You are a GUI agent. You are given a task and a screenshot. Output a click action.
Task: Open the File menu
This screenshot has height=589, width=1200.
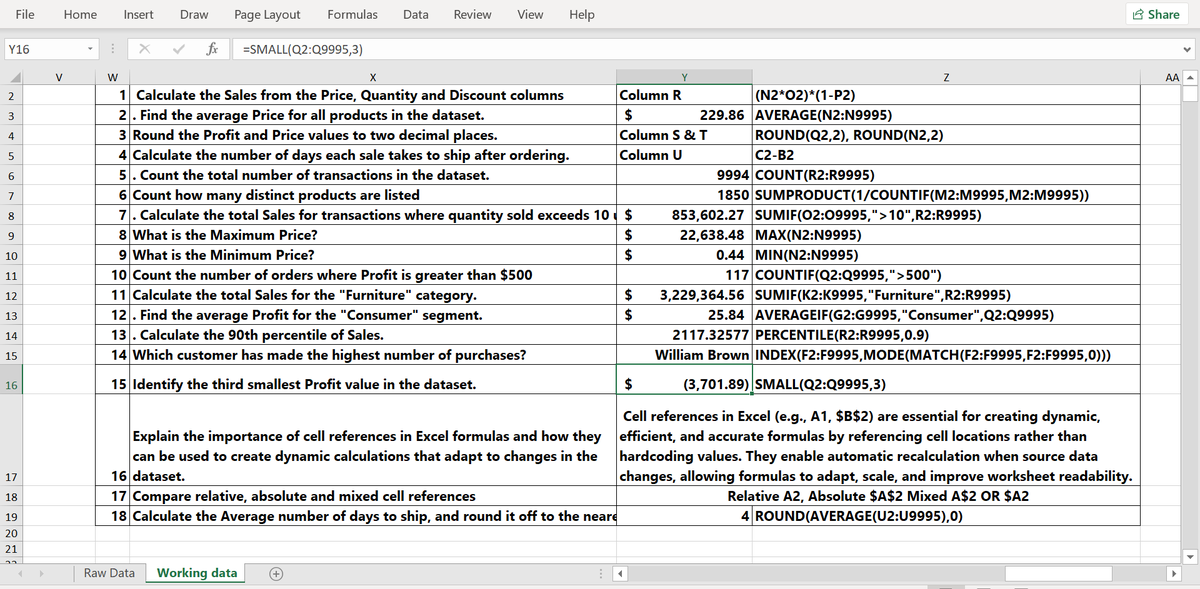26,14
